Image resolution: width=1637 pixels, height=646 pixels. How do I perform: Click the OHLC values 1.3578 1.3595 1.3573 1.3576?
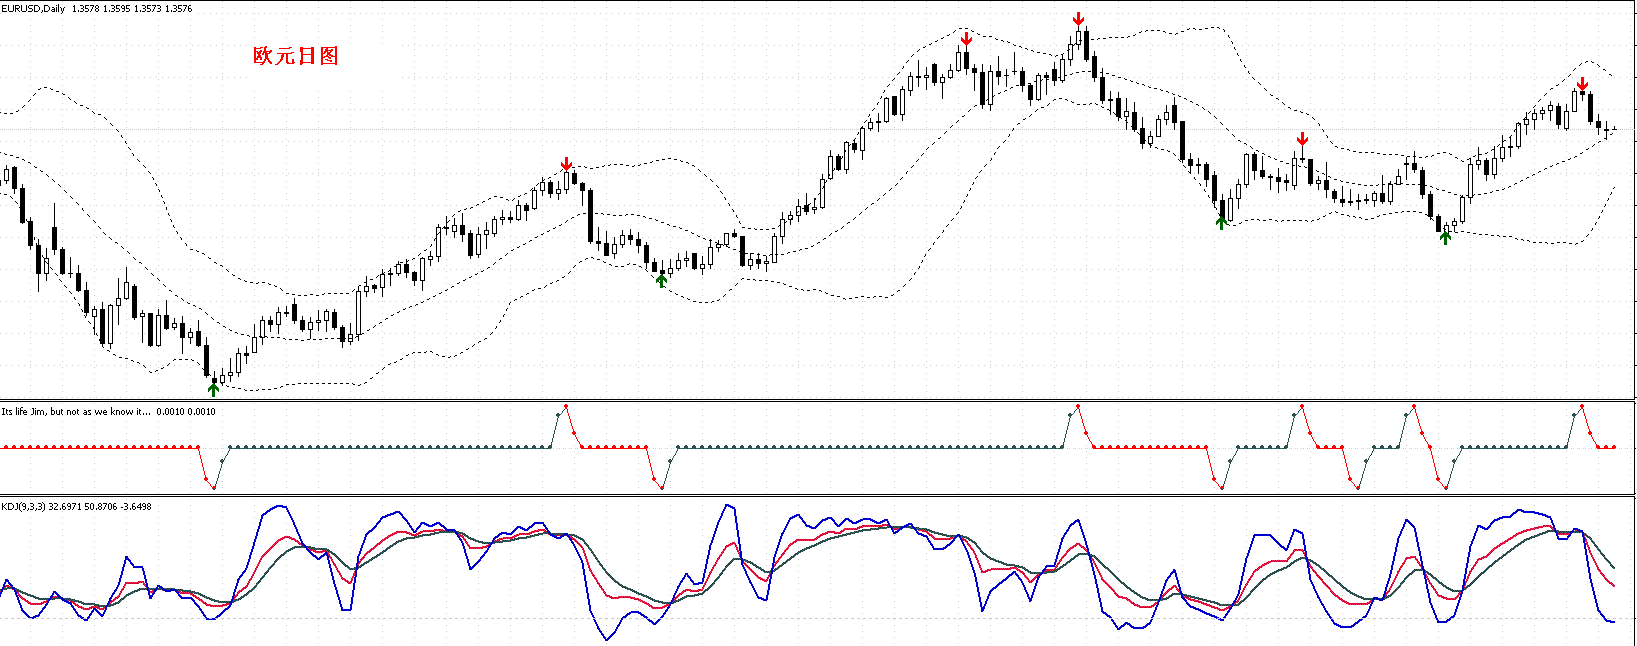tap(133, 9)
